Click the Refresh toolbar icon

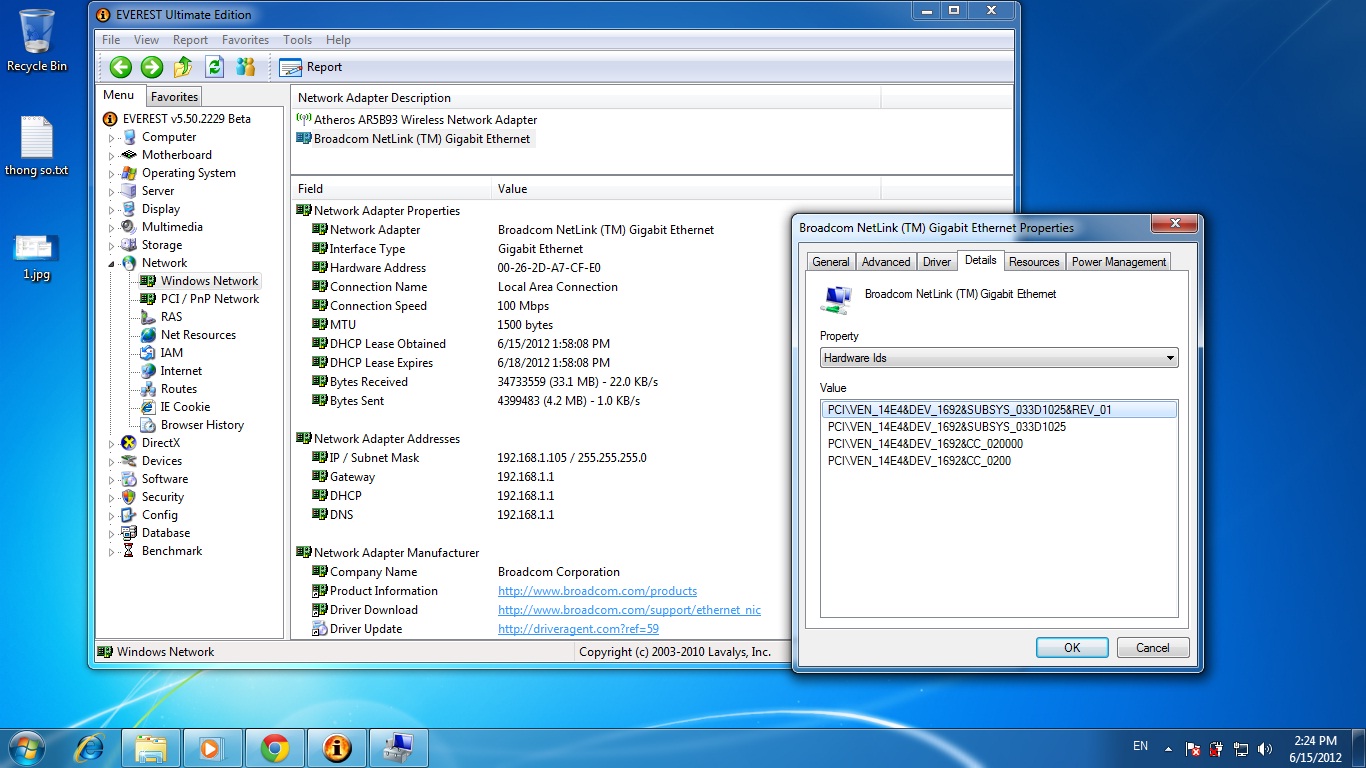(x=214, y=67)
